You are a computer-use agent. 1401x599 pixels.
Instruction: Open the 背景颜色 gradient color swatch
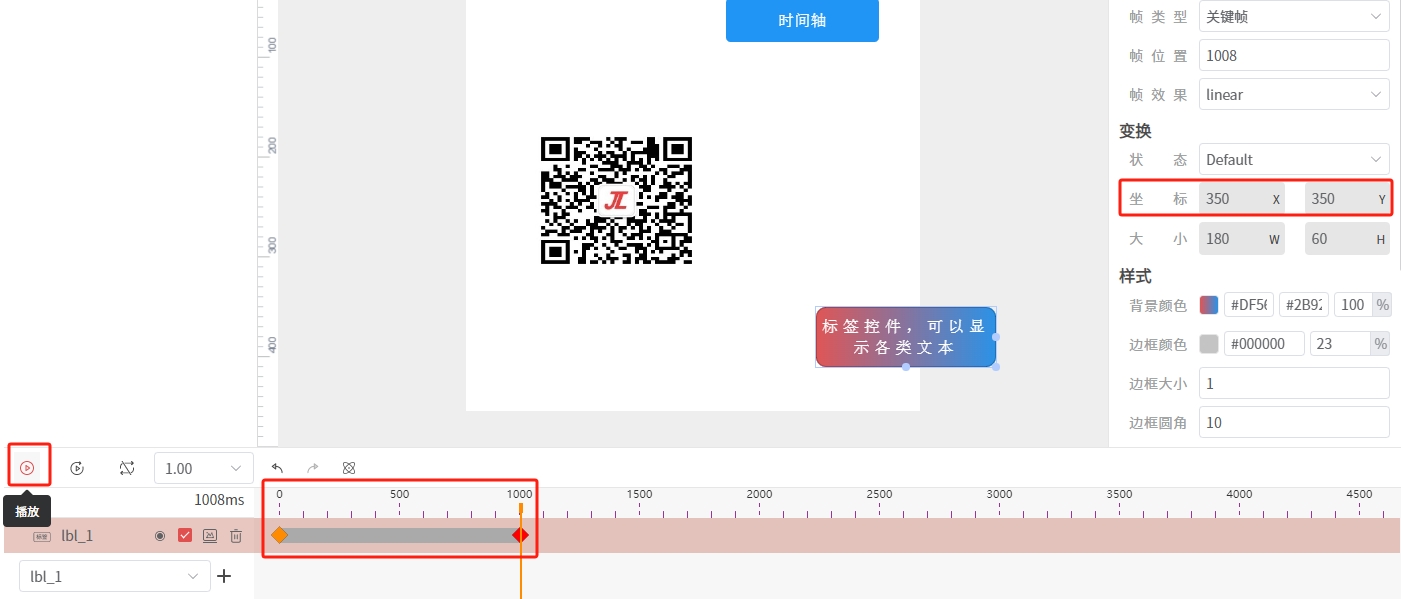click(1209, 305)
